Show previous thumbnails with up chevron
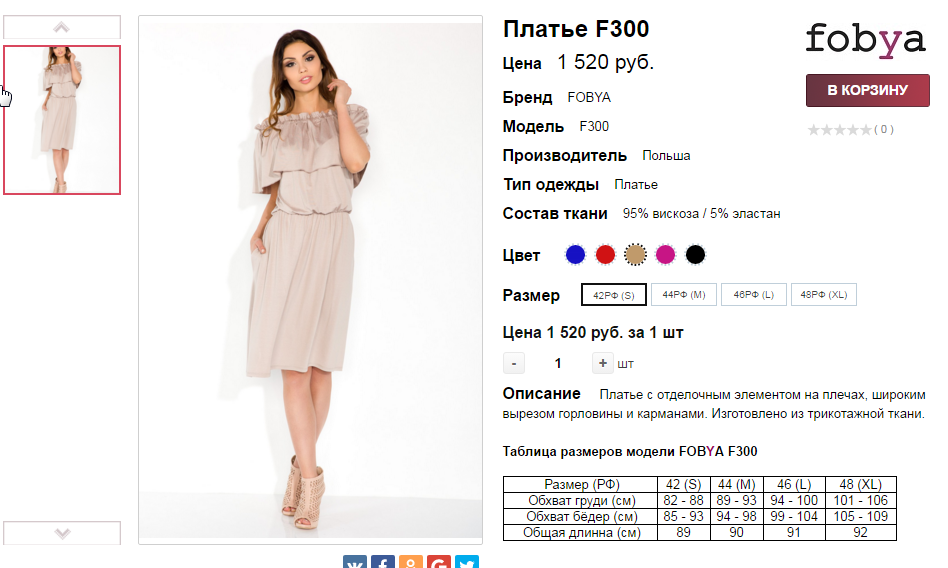Image resolution: width=948 pixels, height=568 pixels. point(62,27)
